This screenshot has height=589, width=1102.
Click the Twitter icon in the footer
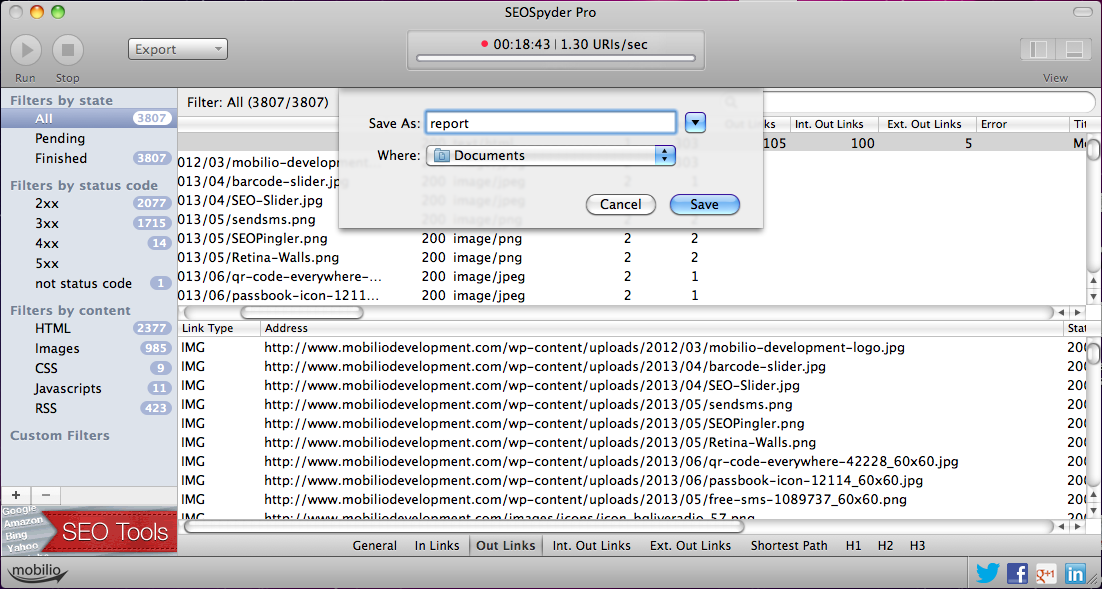click(987, 573)
